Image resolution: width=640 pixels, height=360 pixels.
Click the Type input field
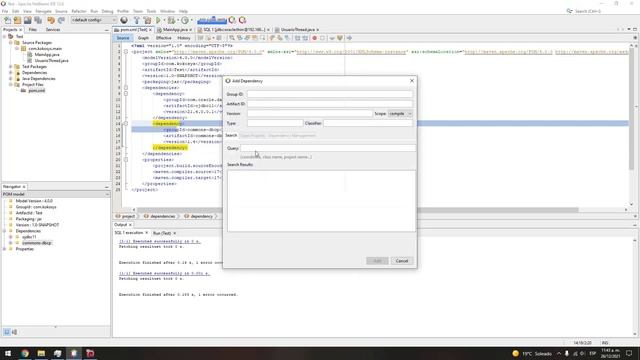click(275, 123)
